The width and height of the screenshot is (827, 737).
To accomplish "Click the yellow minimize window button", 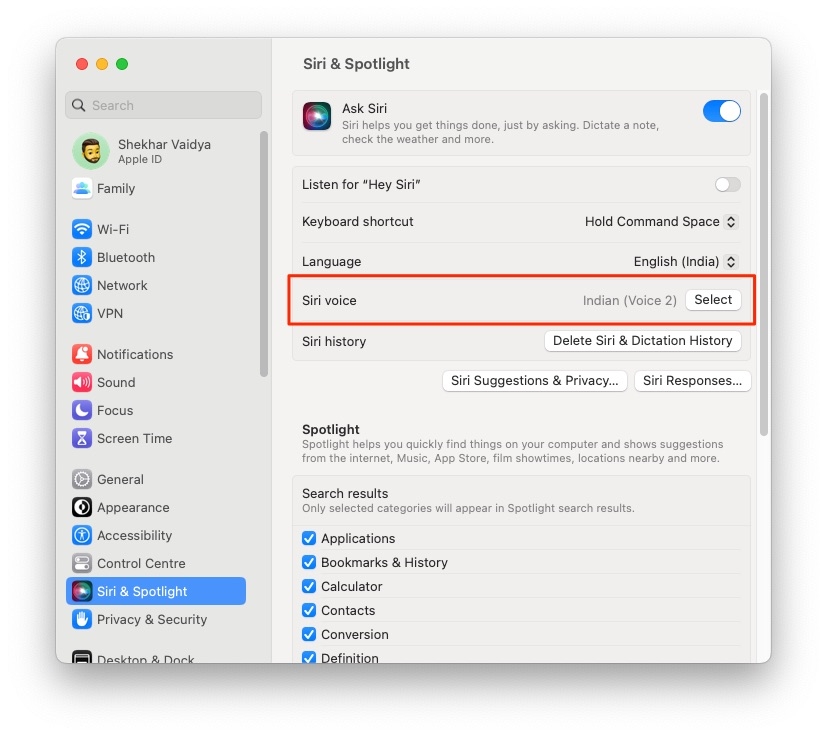I will tap(102, 64).
